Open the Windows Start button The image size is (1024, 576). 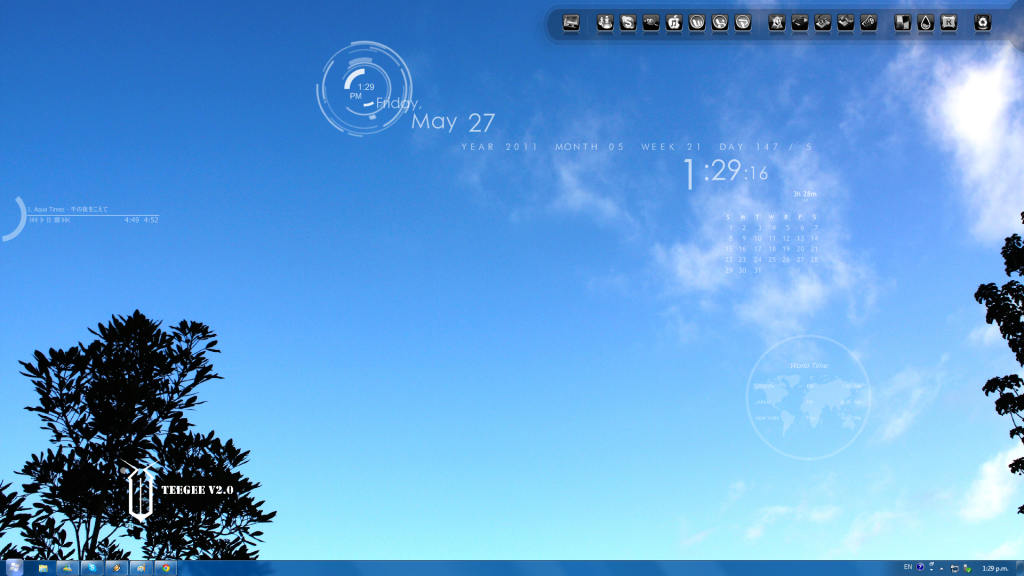[x=13, y=567]
